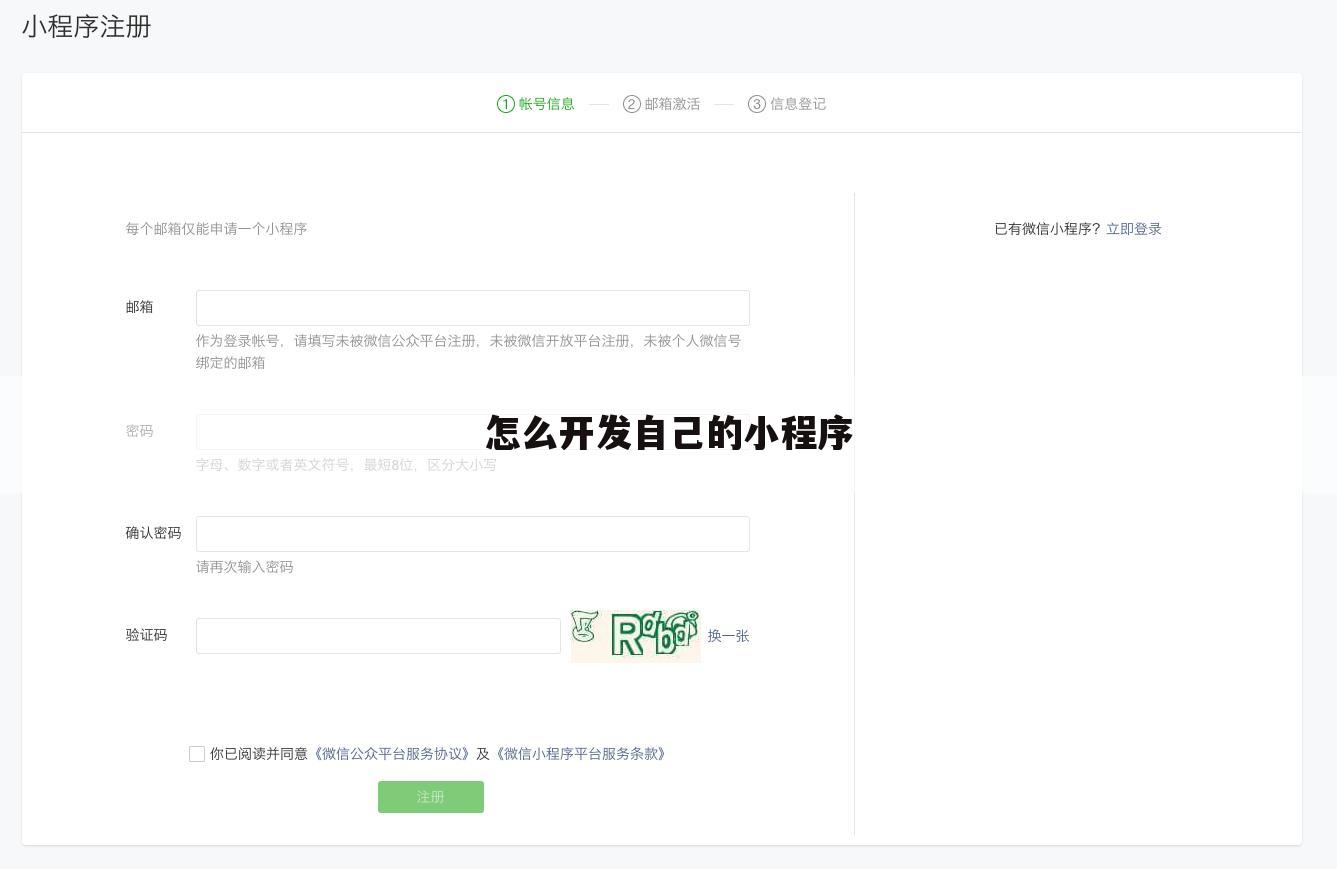Click the green 注册 button

(x=431, y=797)
